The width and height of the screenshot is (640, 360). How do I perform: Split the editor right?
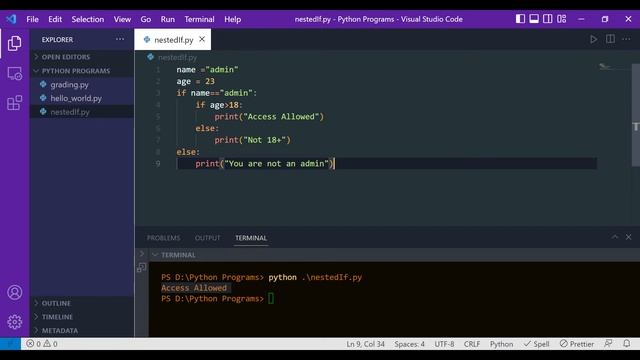(x=610, y=39)
